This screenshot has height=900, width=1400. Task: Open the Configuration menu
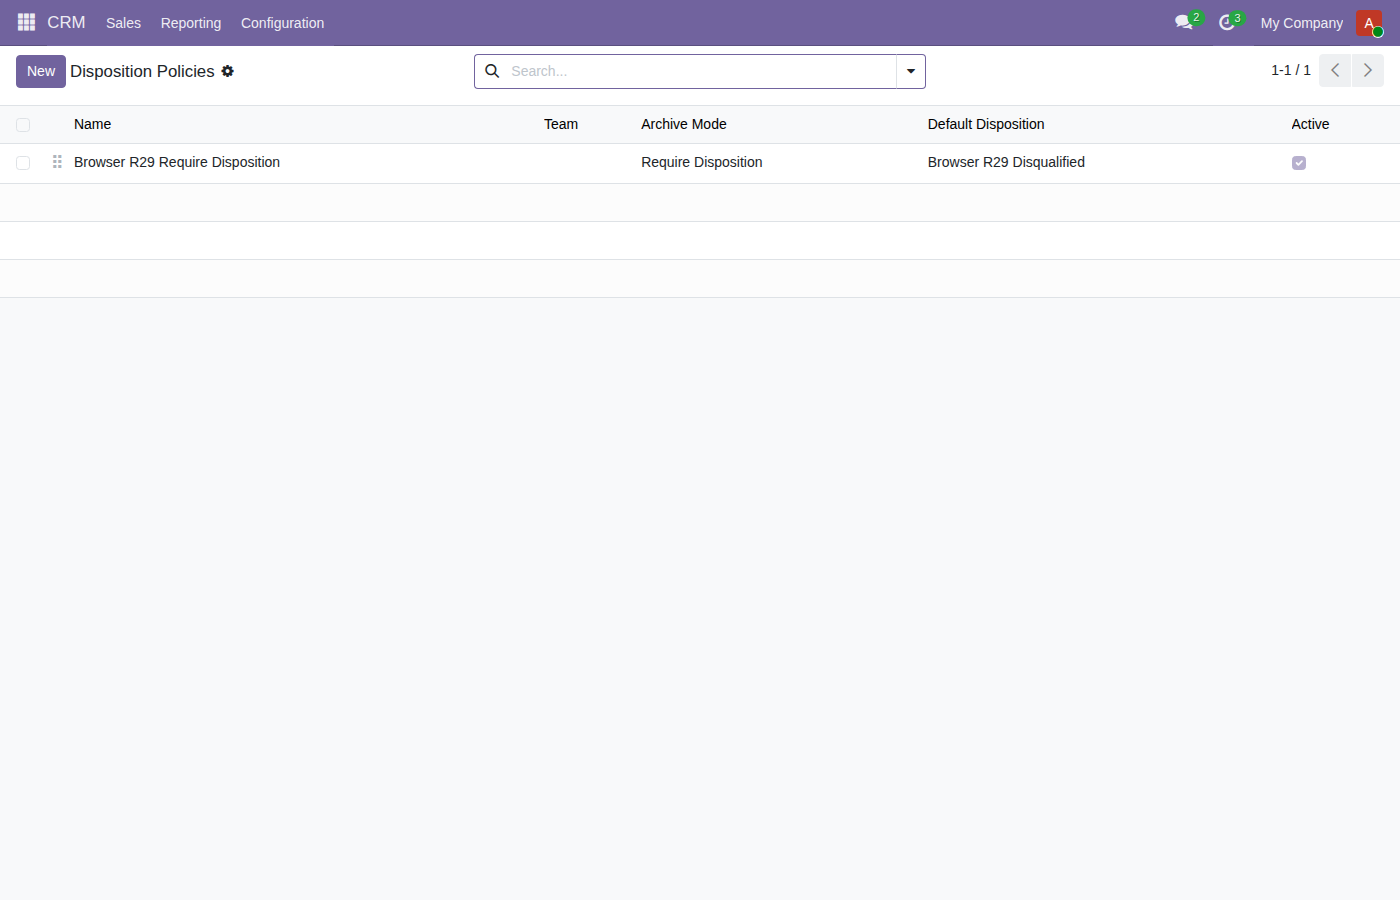point(282,23)
